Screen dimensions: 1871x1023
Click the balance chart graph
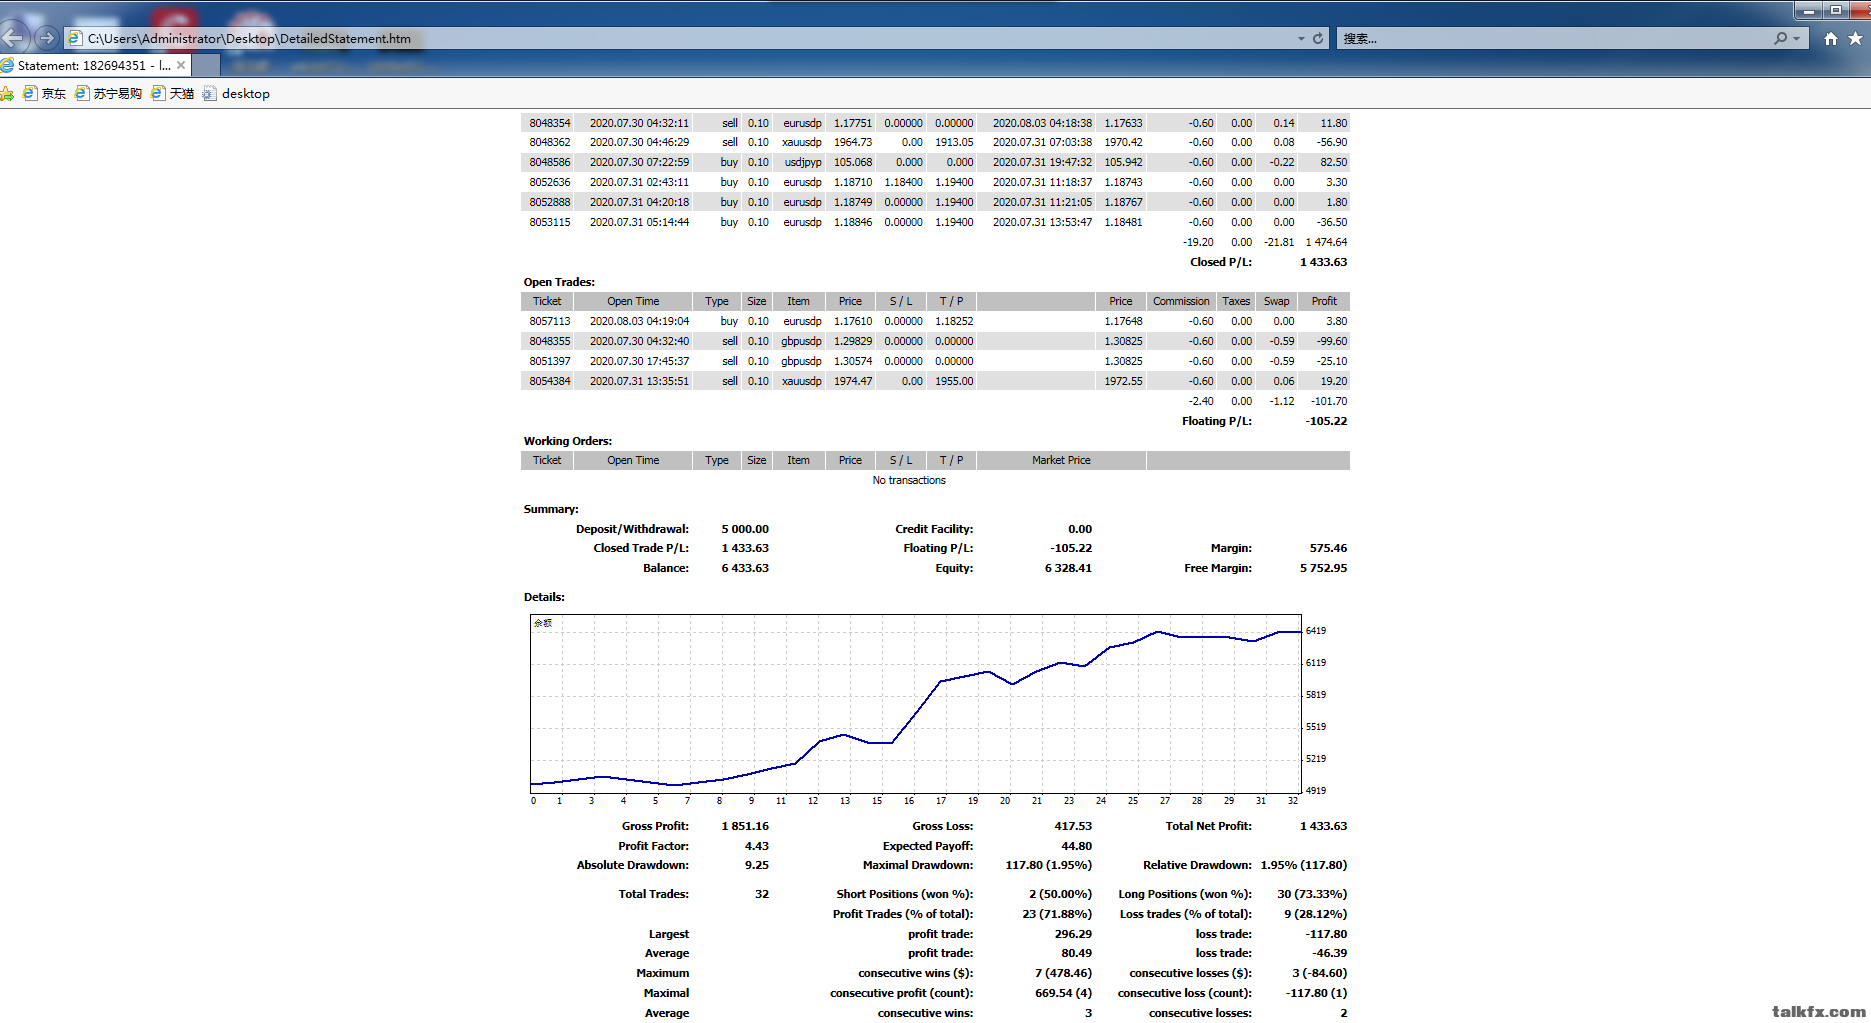click(x=916, y=703)
